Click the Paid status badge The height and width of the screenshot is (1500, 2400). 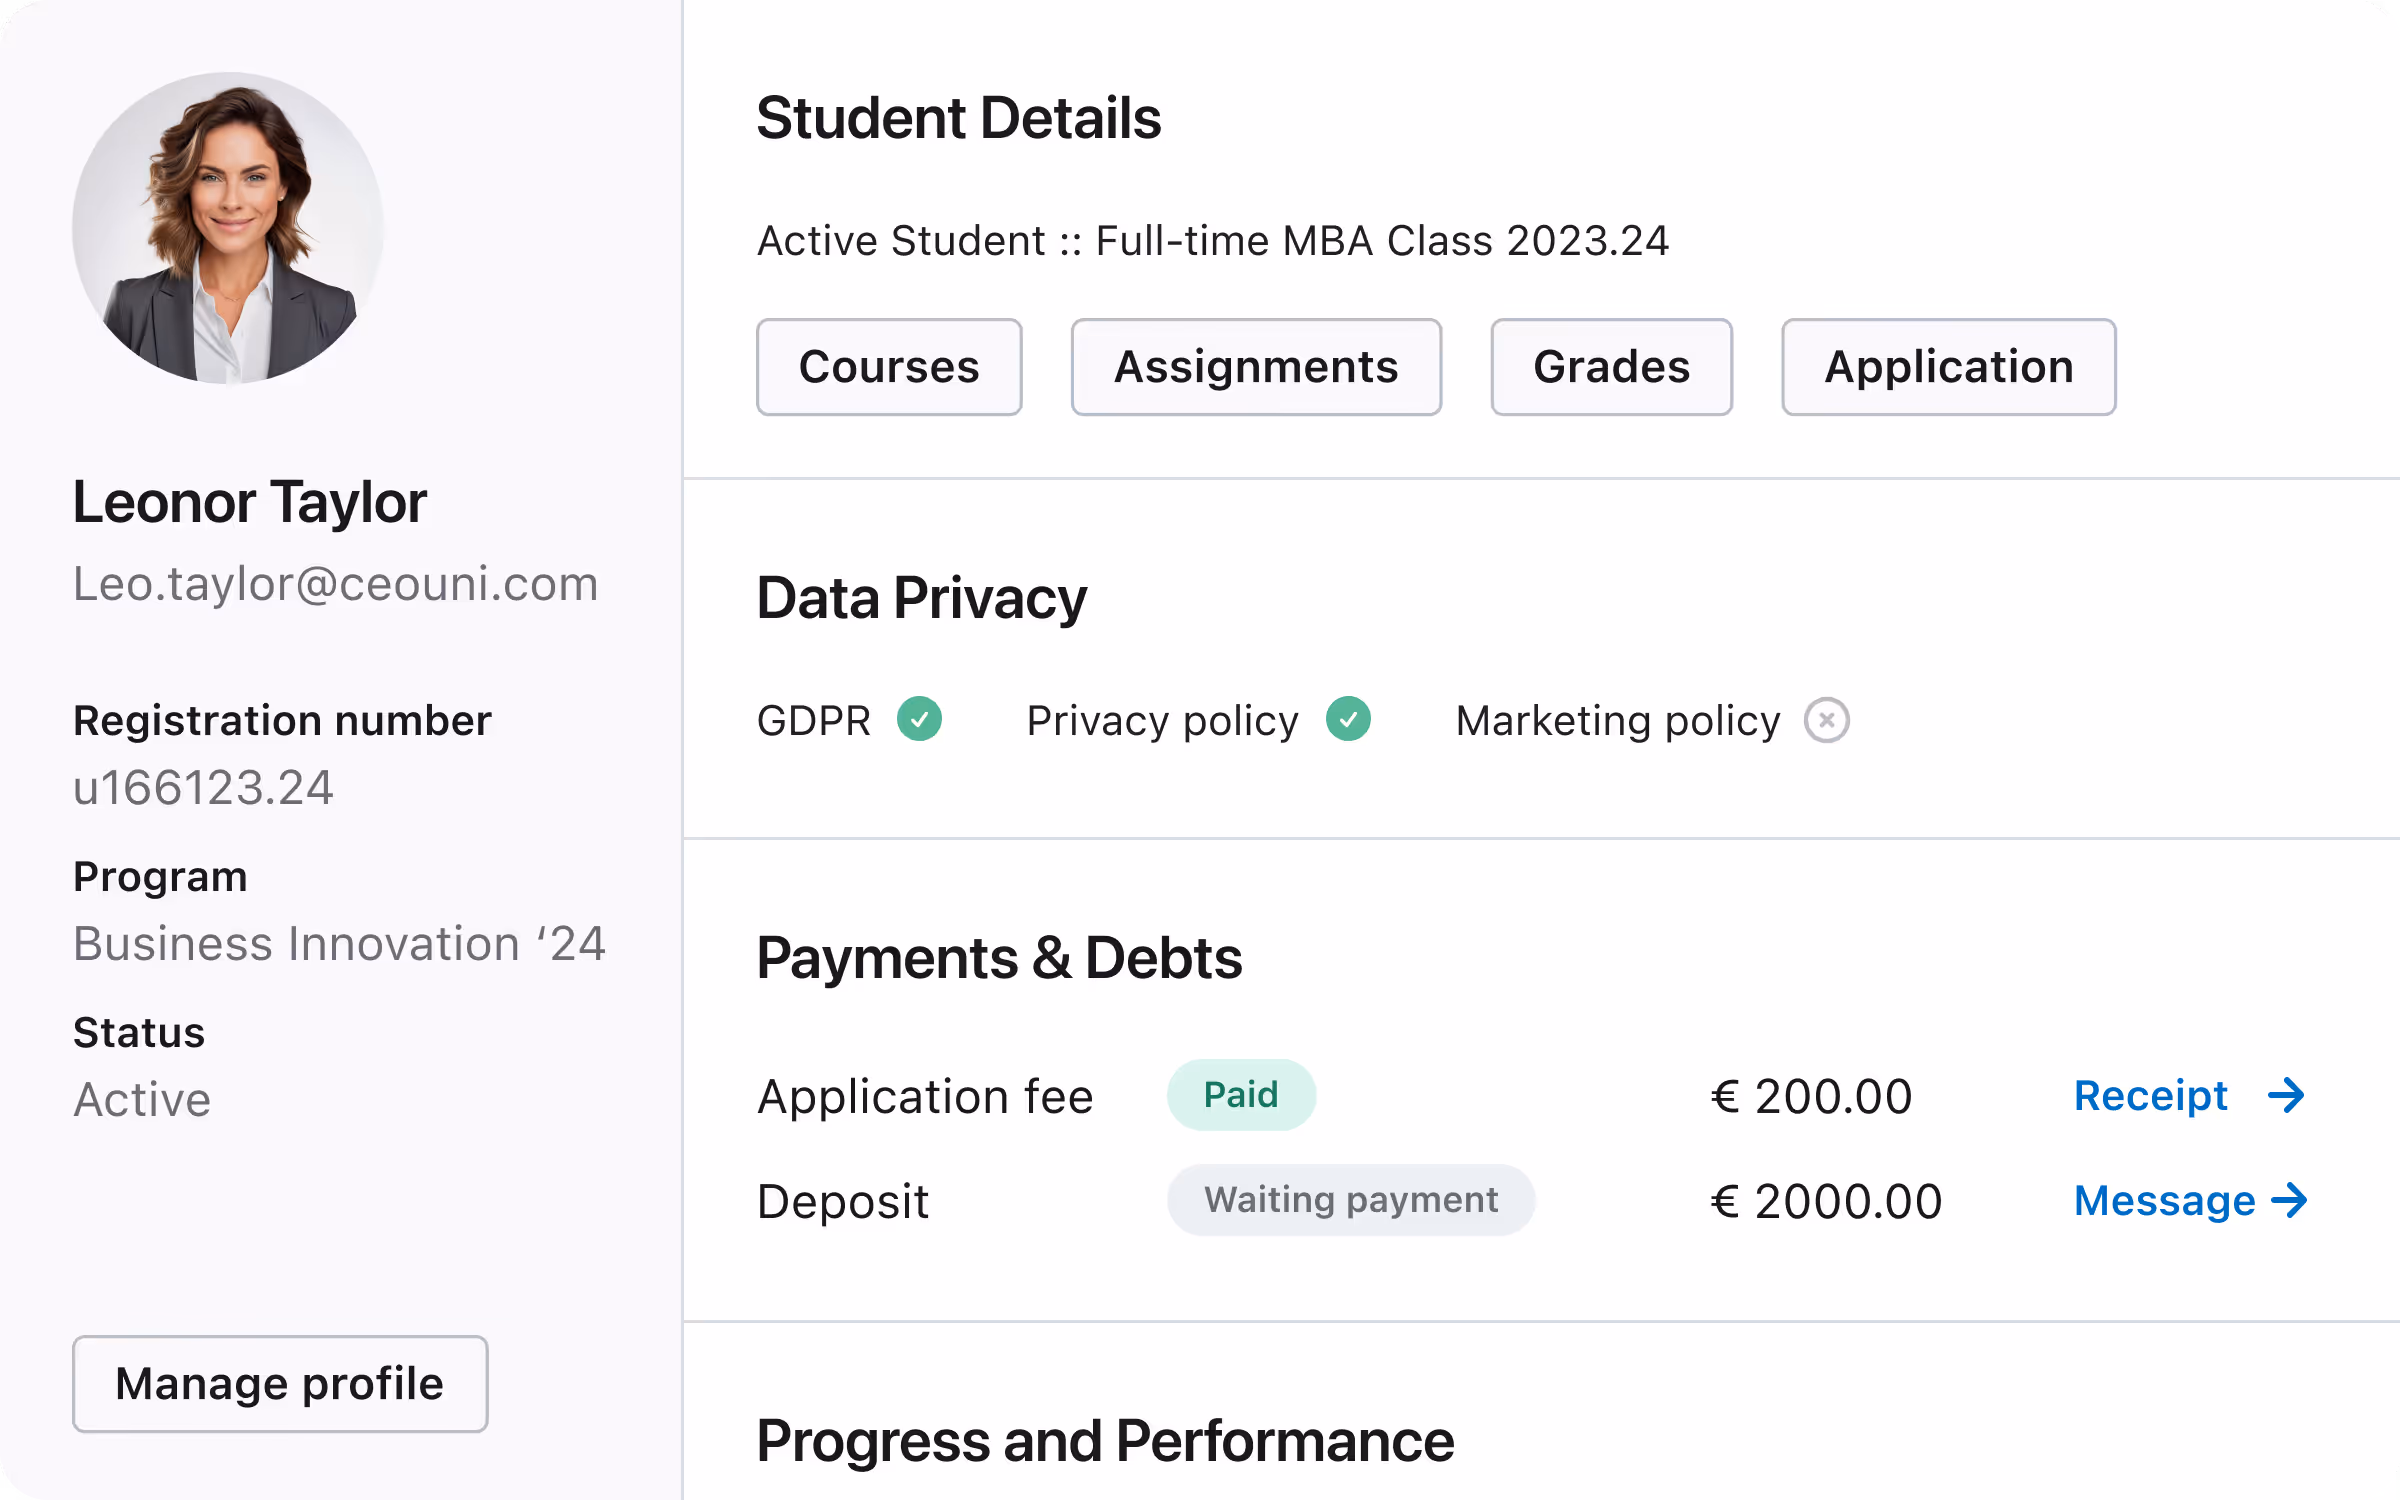tap(1240, 1095)
